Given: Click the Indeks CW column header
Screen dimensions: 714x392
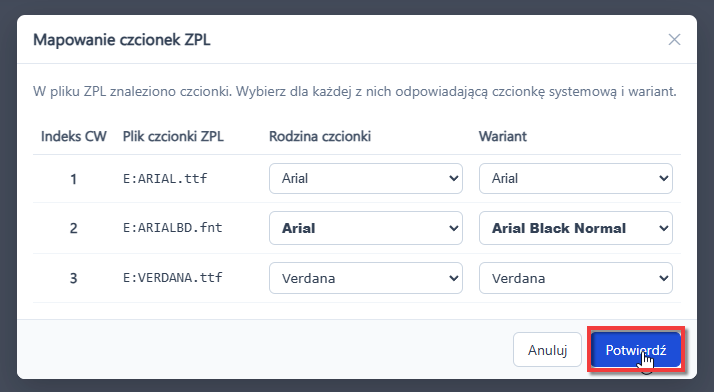Looking at the screenshot, I should coord(73,136).
